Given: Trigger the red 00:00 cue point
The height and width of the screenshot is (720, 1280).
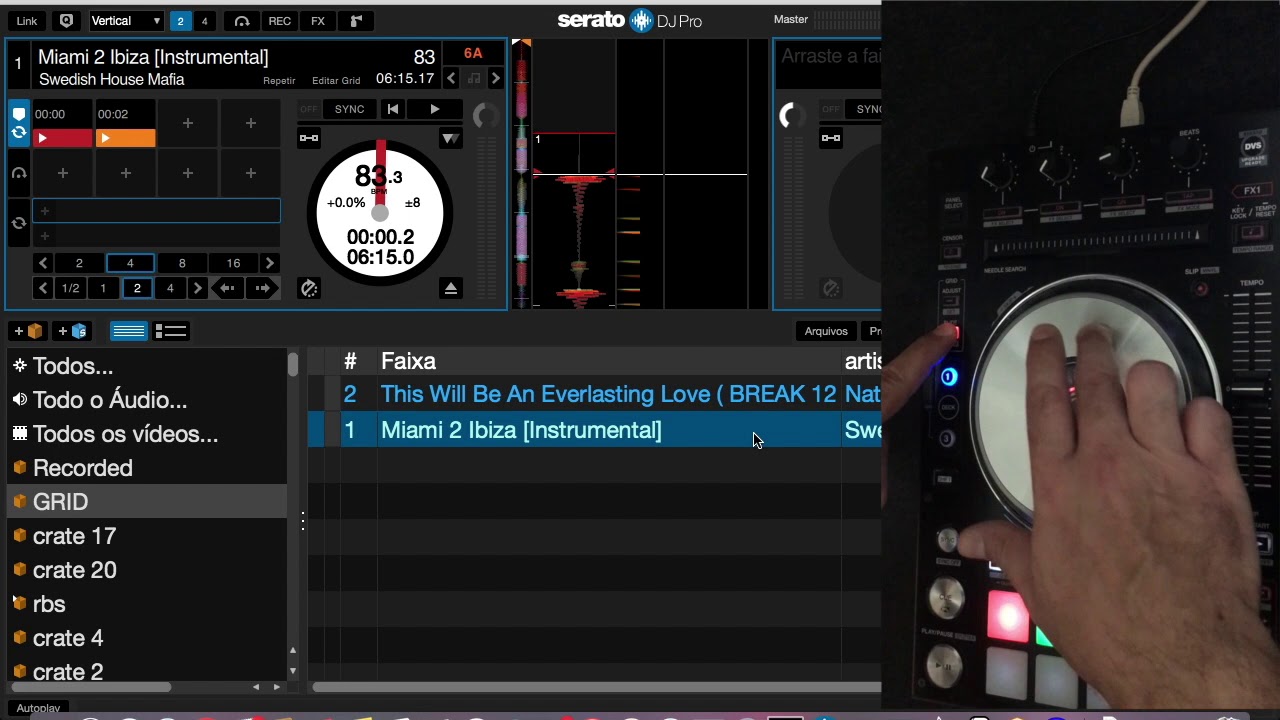Looking at the screenshot, I should tap(62, 138).
